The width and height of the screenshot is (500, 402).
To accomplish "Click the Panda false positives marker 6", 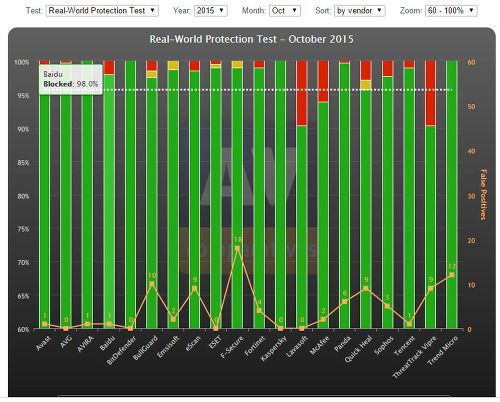I will (x=345, y=302).
